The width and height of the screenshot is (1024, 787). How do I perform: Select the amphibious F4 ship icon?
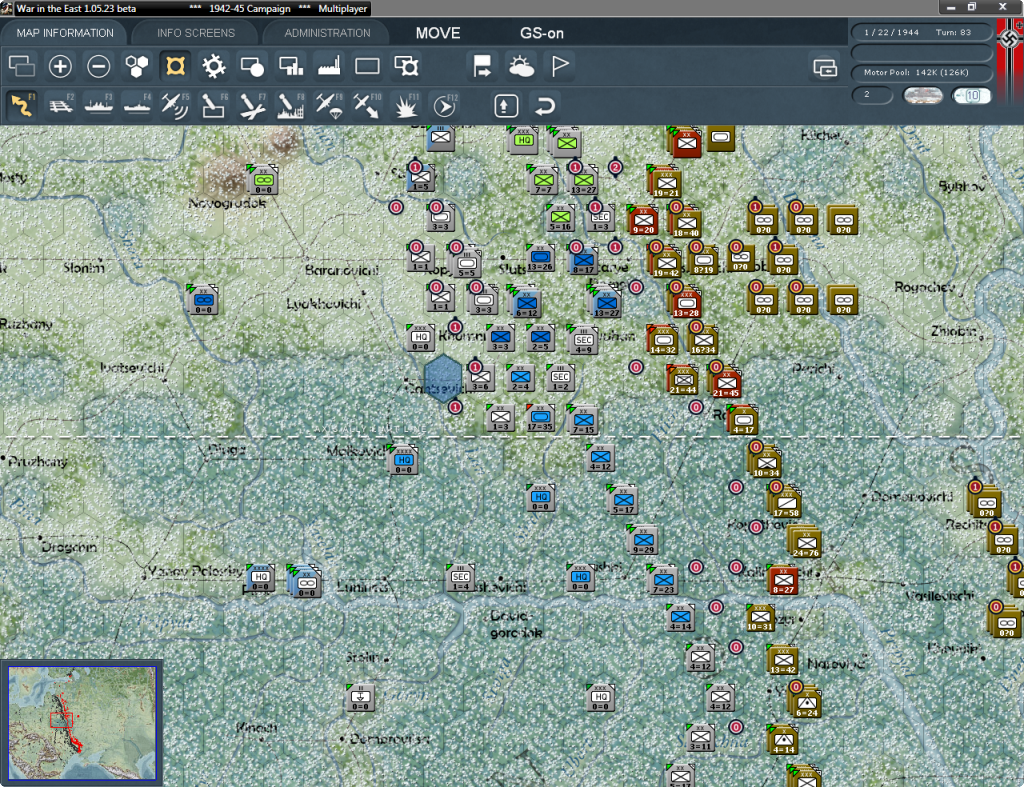137,105
